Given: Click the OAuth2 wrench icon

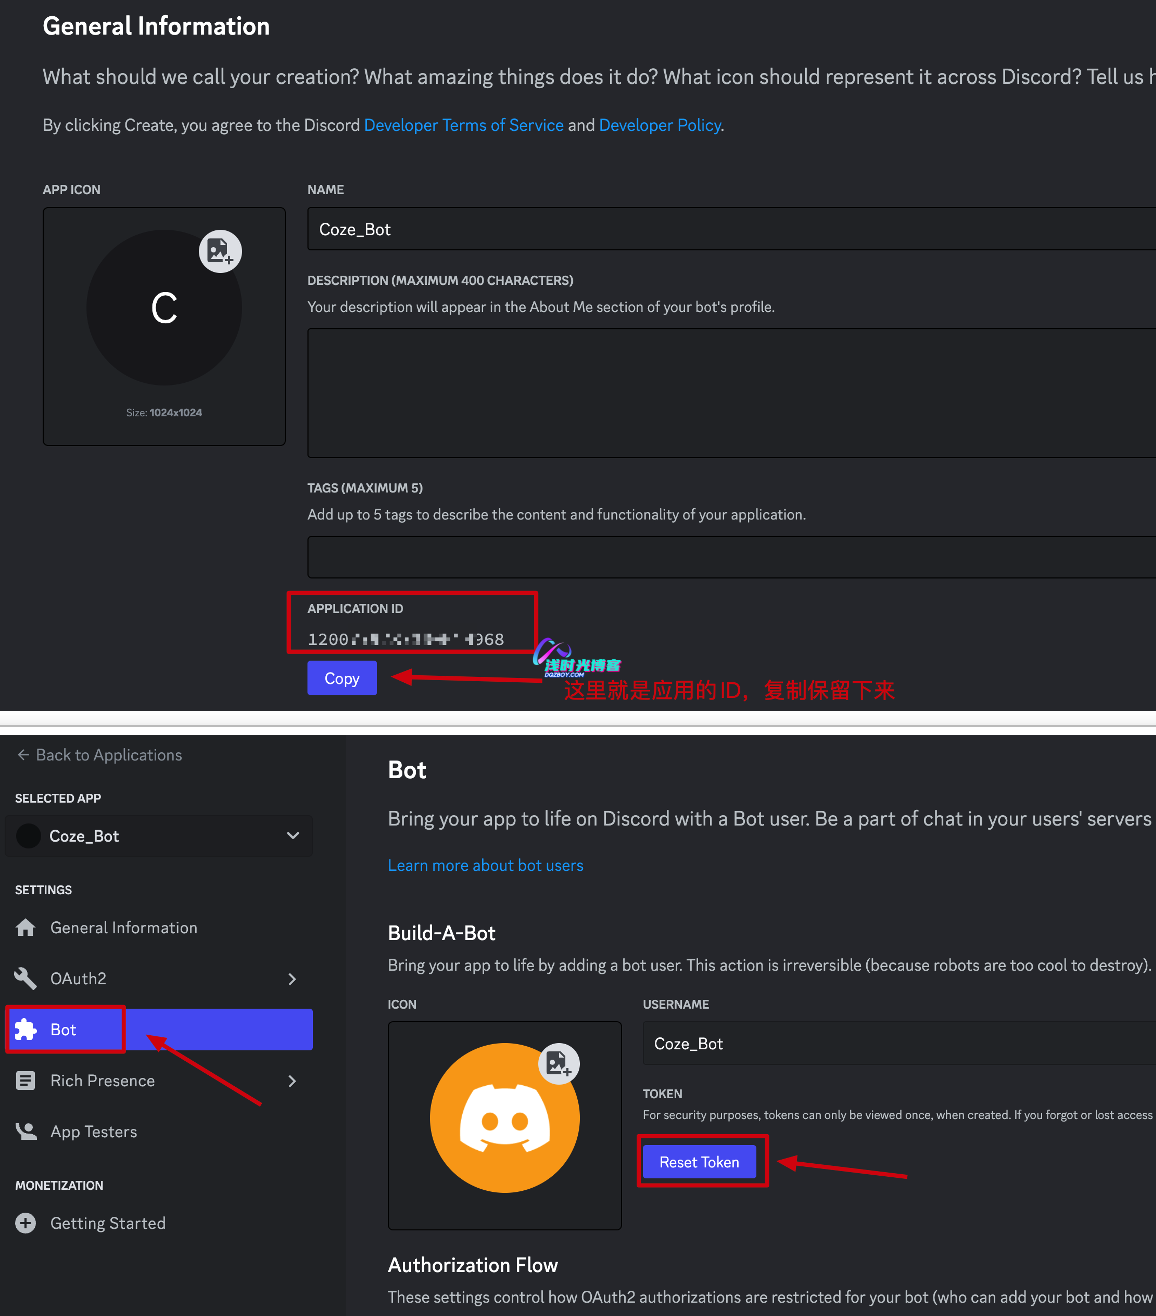Looking at the screenshot, I should [x=26, y=978].
